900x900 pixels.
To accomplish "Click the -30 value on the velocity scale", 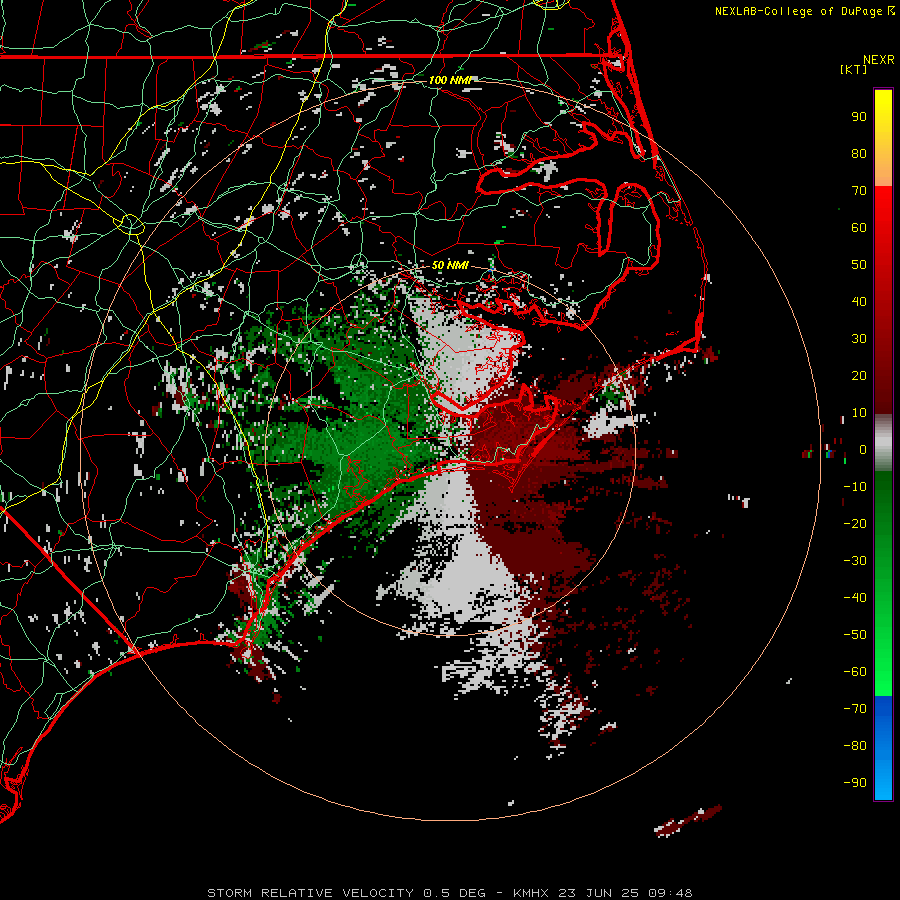I will (x=855, y=561).
